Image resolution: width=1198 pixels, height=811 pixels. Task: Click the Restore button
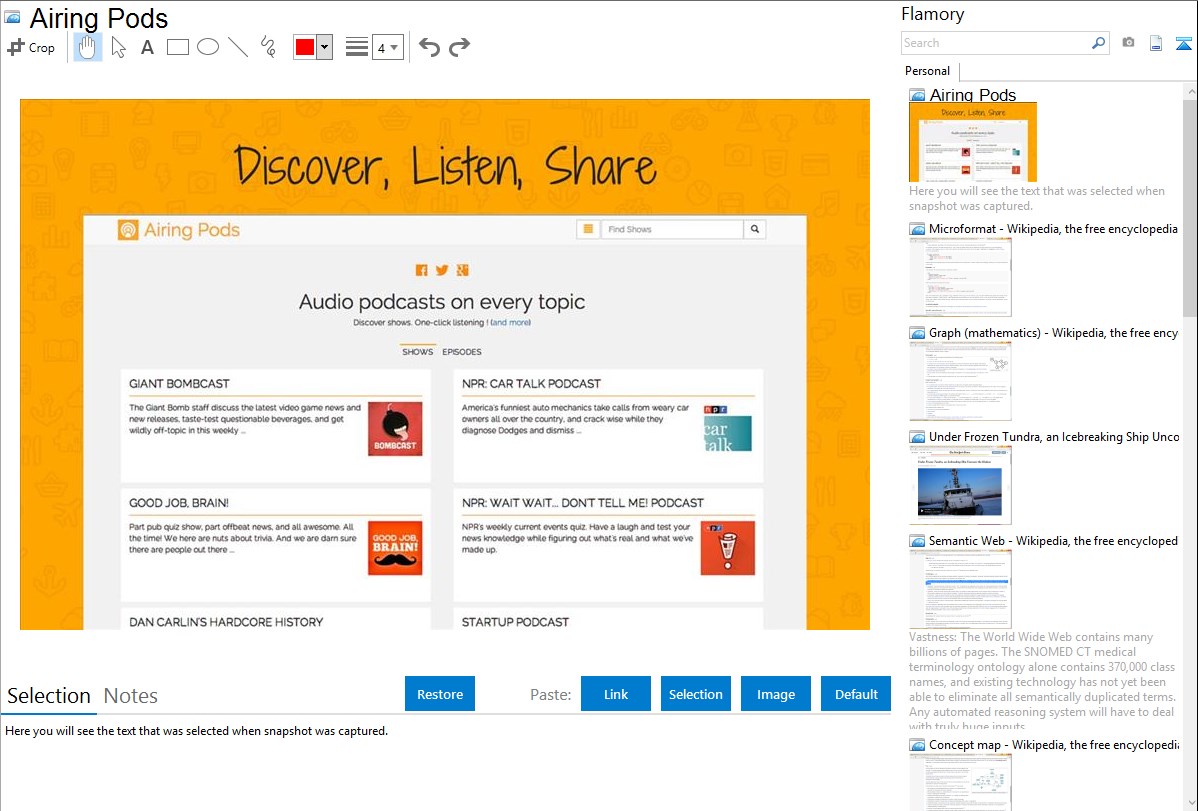(440, 694)
